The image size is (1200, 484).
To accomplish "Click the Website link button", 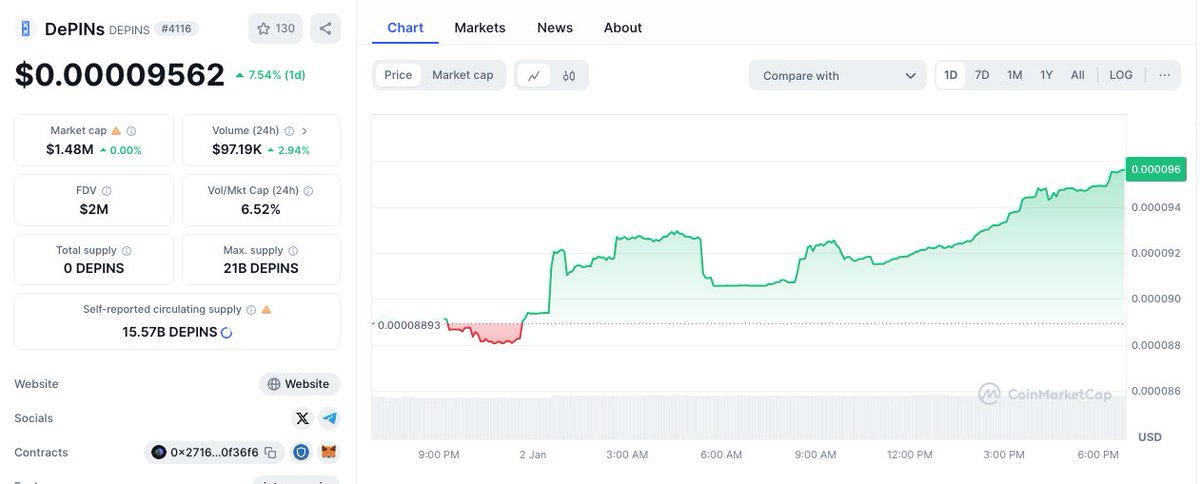I will pos(299,384).
